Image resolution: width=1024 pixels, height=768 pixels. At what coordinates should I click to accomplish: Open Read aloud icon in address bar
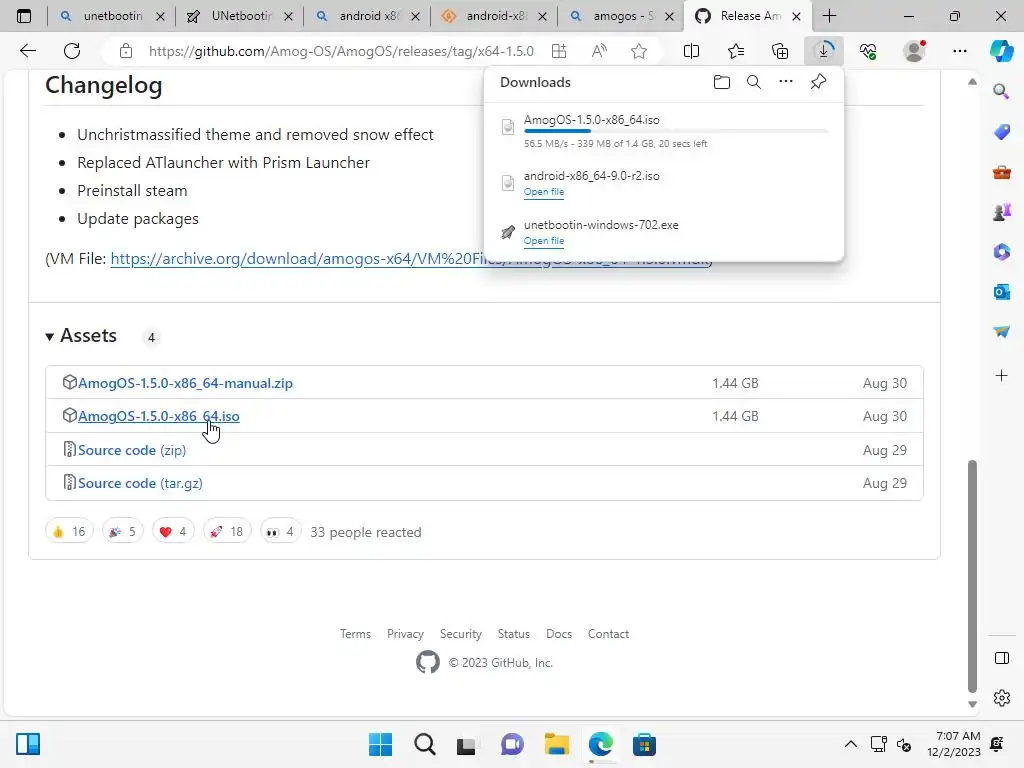(599, 51)
